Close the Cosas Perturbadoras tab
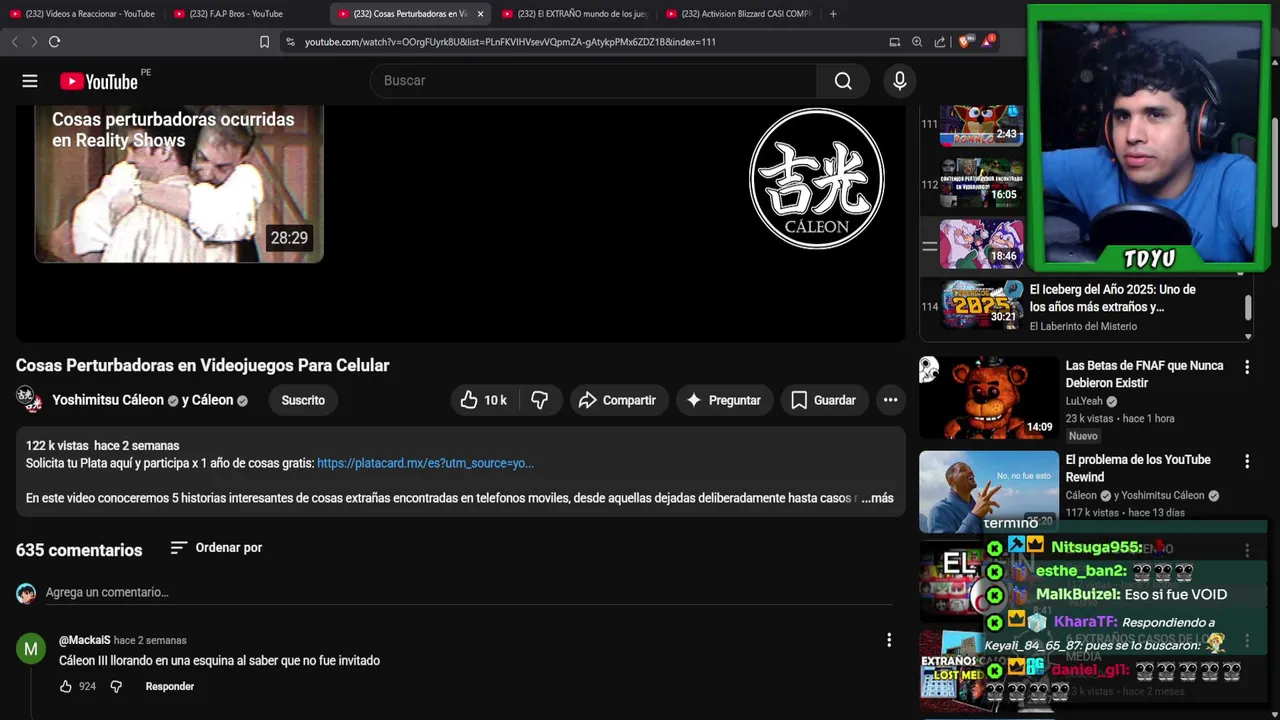 (480, 14)
